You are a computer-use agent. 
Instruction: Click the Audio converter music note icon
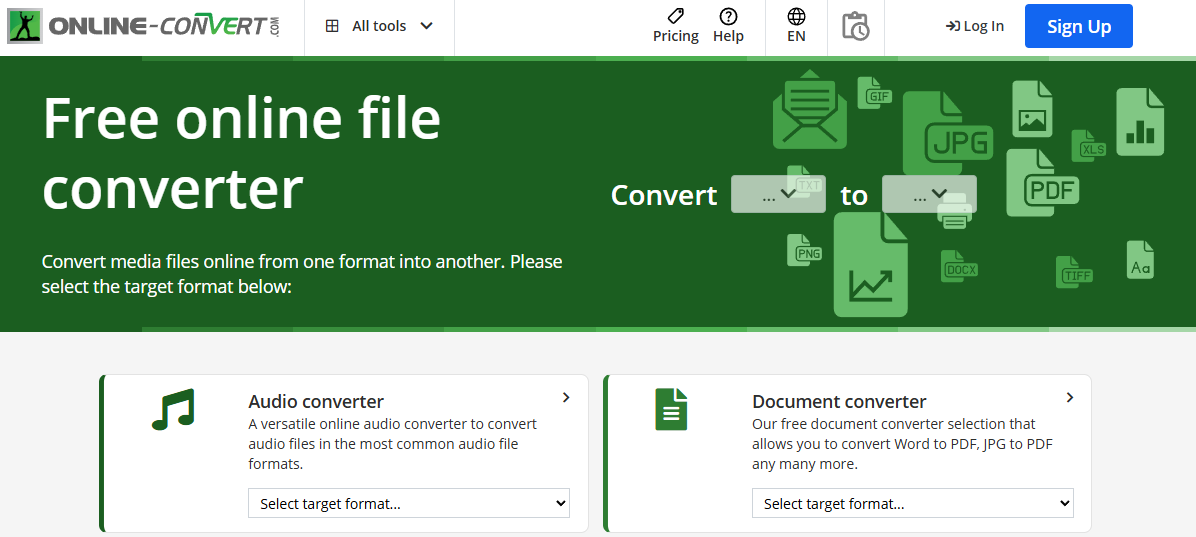[173, 410]
